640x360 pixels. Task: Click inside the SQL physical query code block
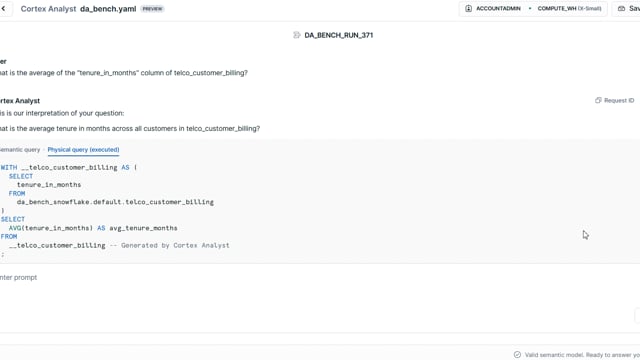(320, 210)
